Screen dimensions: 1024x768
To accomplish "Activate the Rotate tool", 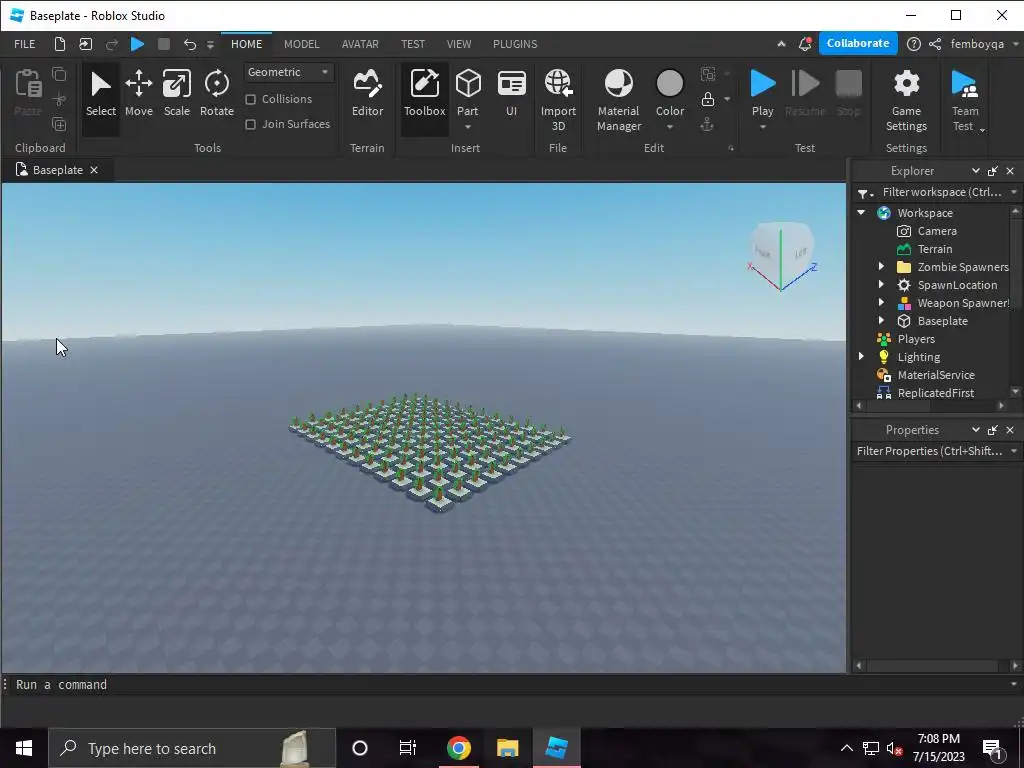I will 216,94.
